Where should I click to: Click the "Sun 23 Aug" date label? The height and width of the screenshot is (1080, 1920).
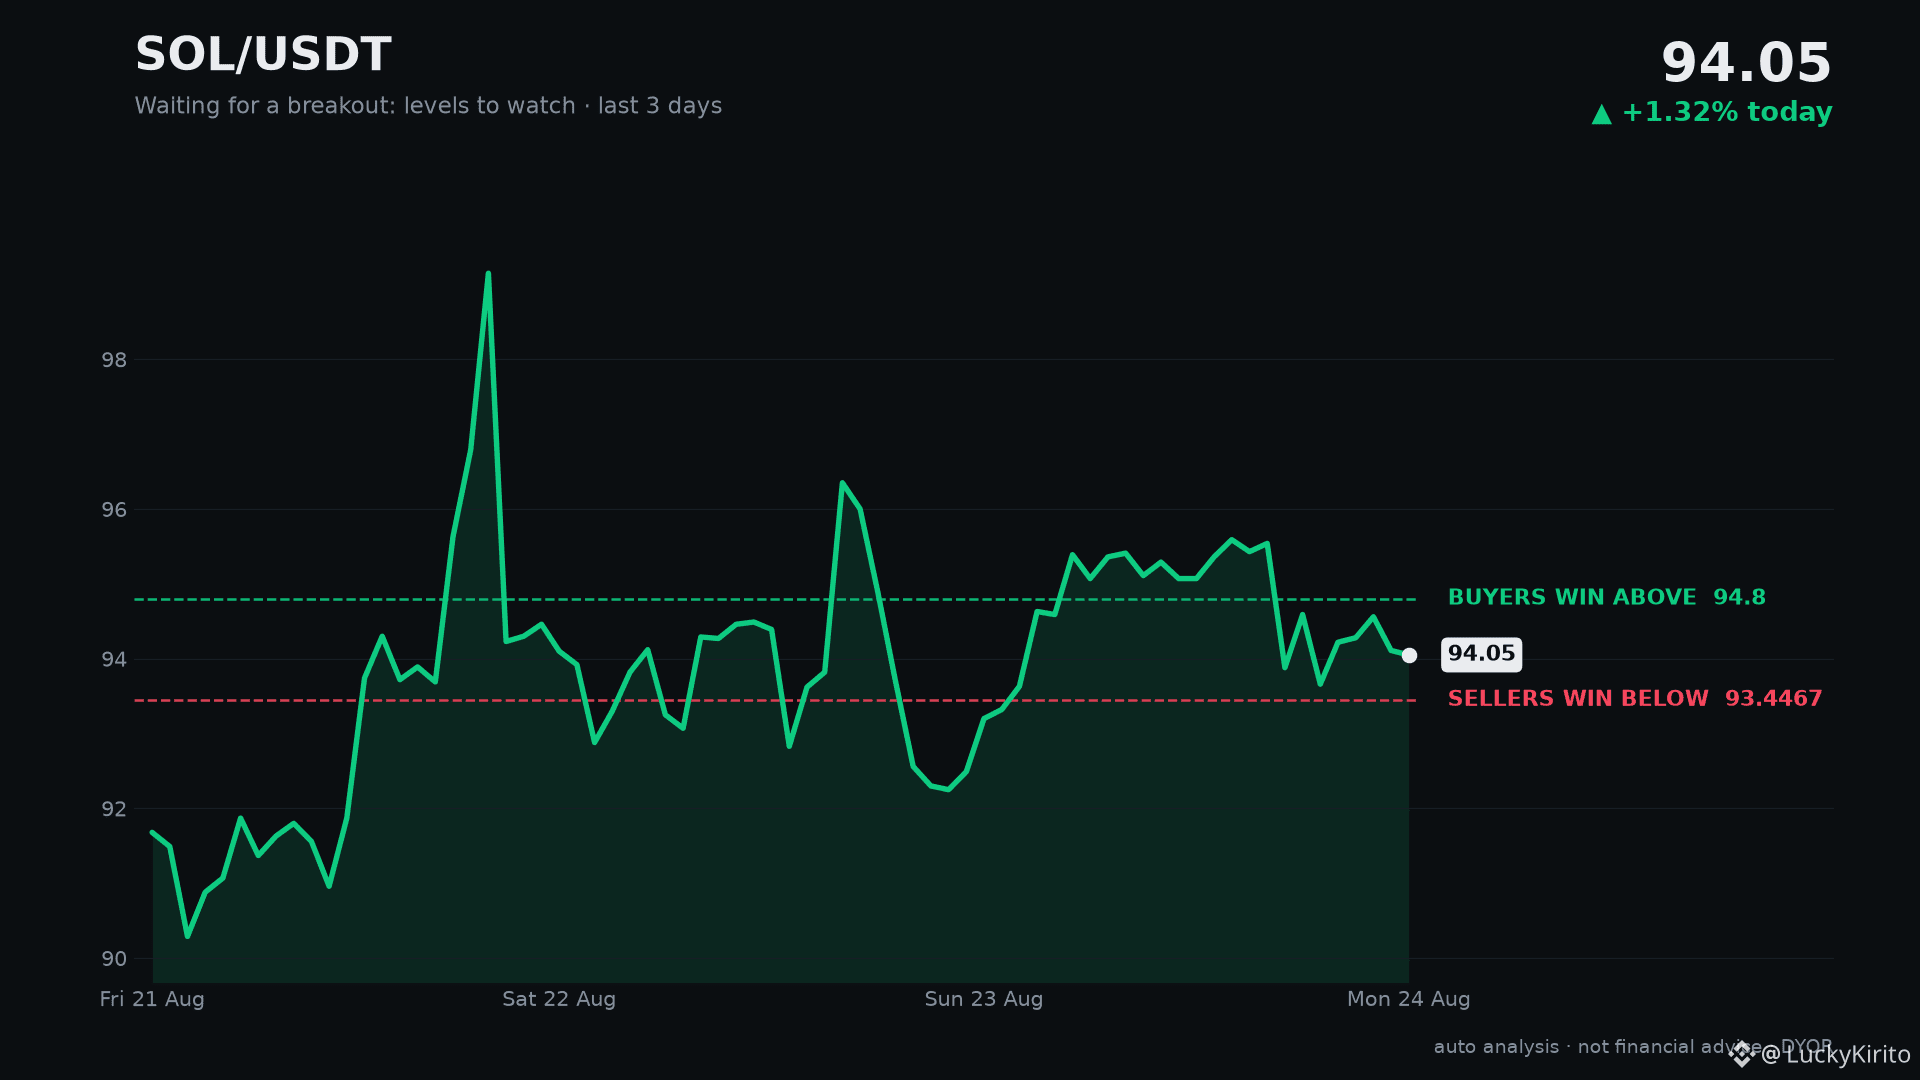(984, 999)
